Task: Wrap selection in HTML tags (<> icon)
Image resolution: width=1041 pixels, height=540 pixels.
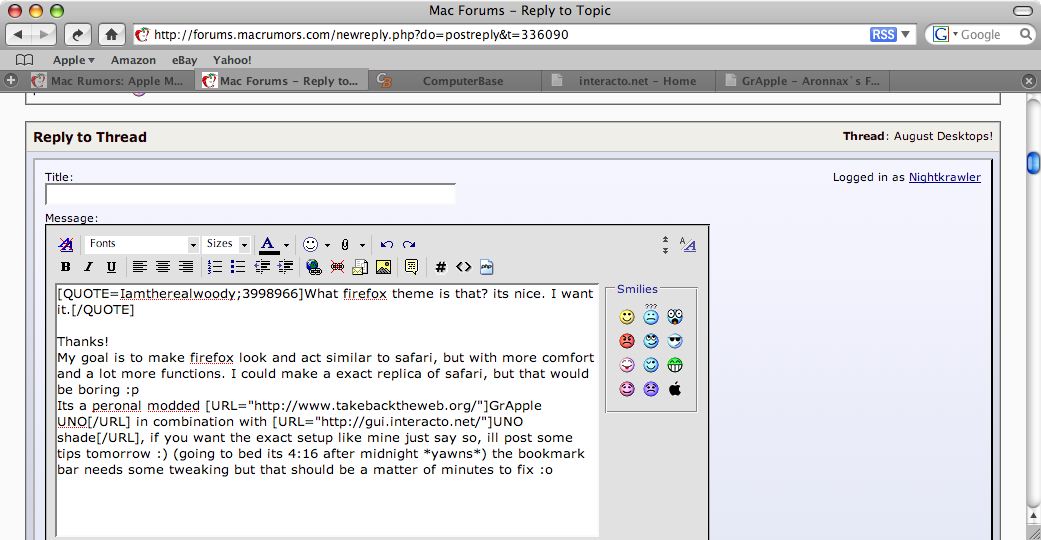Action: tap(463, 267)
